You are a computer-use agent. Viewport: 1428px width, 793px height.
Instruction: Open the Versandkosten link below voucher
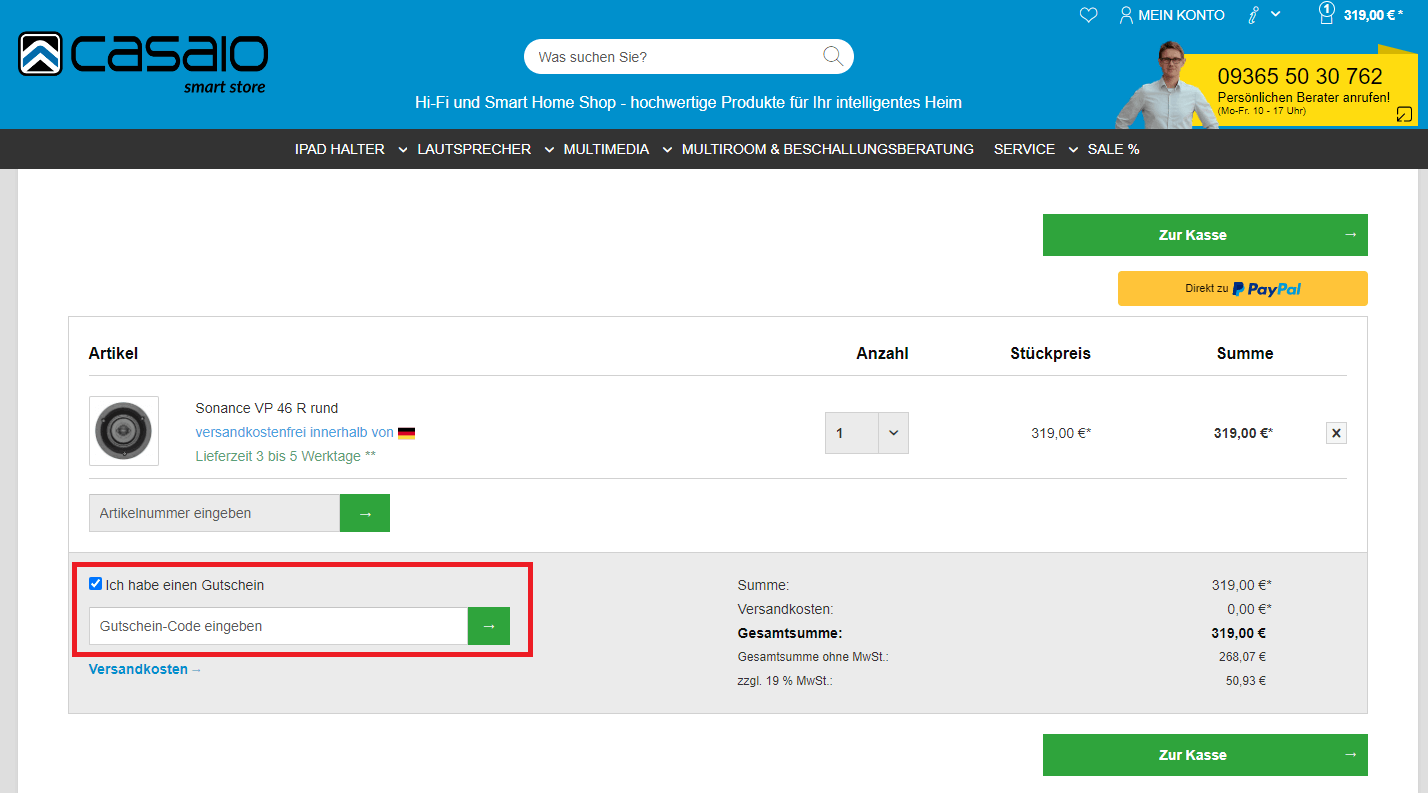pos(145,669)
